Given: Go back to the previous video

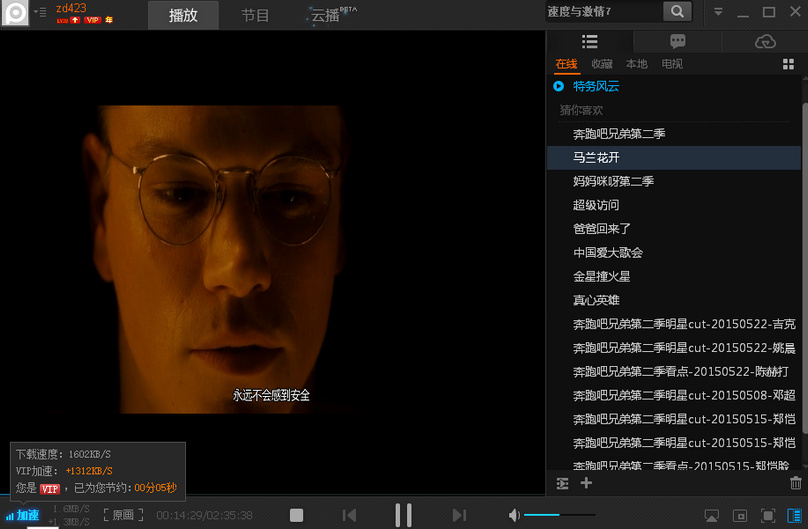Looking at the screenshot, I should coord(349,515).
